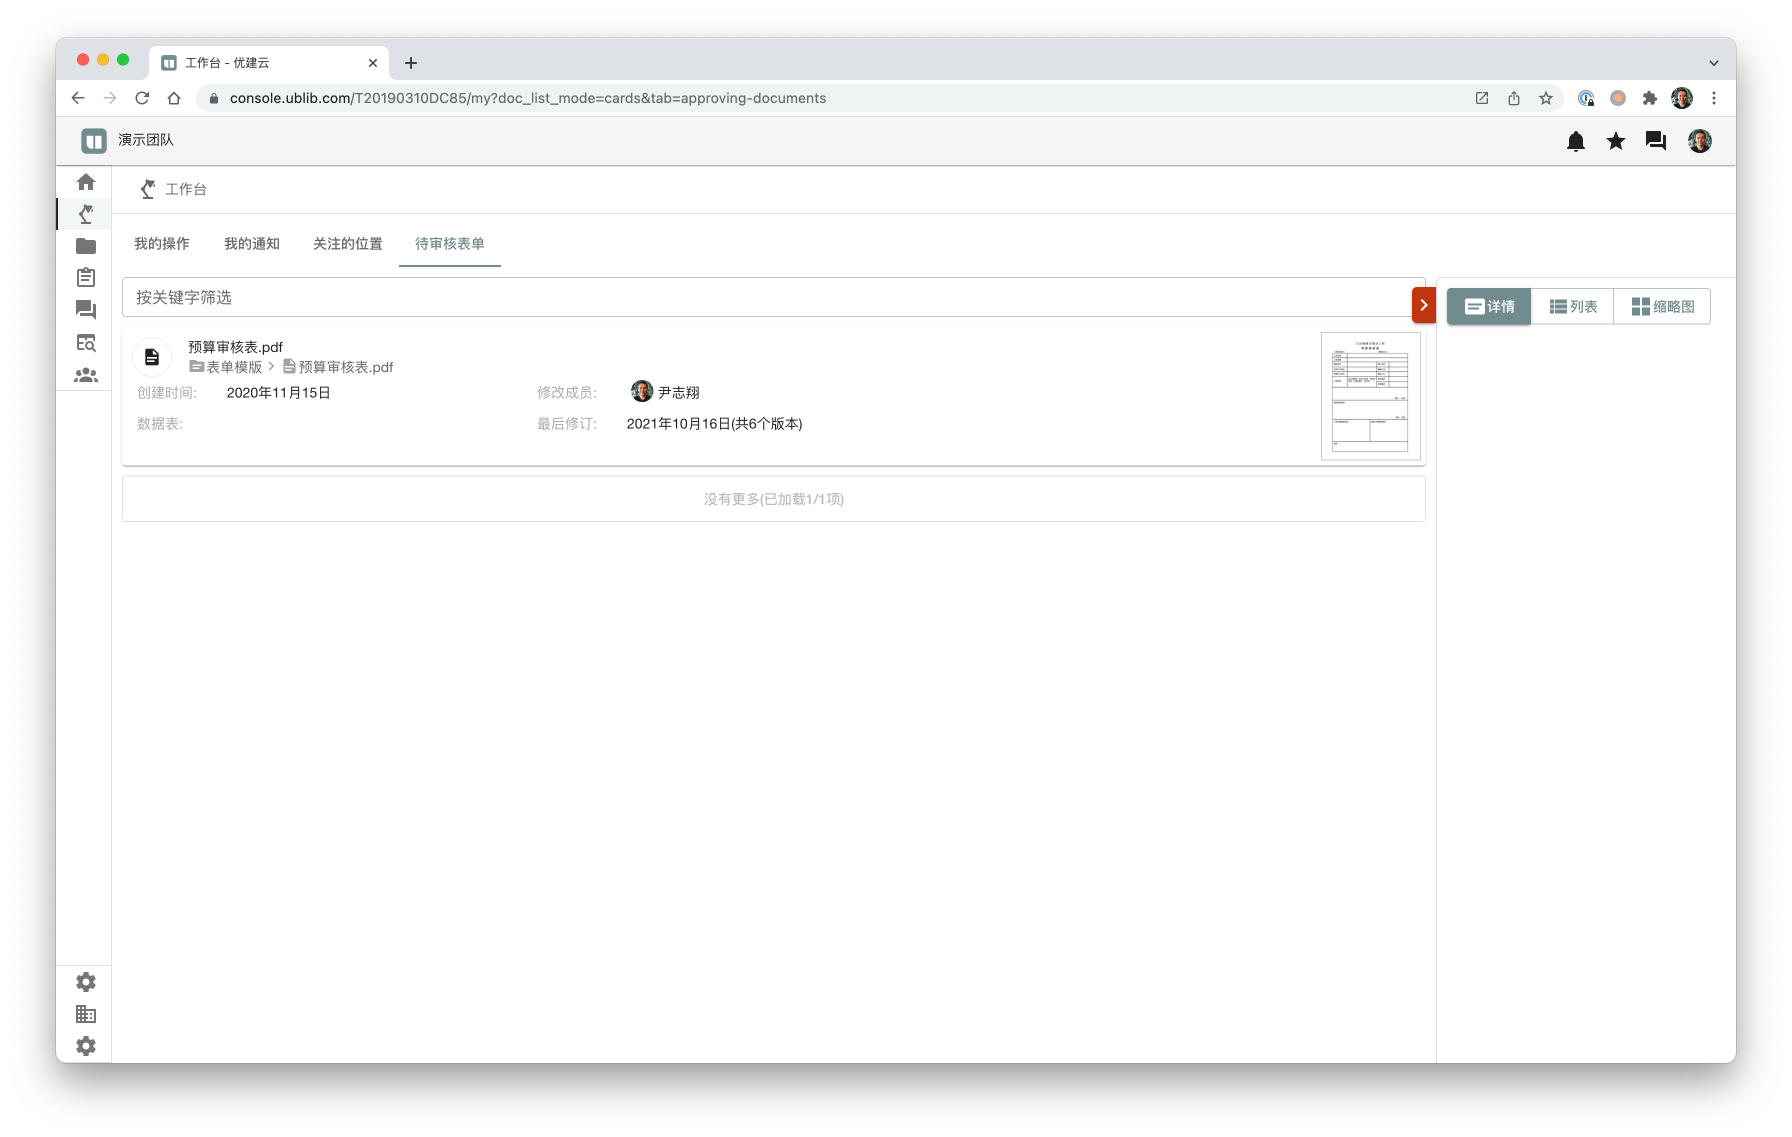Open the search documents icon in sidebar
Screen dimensions: 1792x1137
[86, 343]
